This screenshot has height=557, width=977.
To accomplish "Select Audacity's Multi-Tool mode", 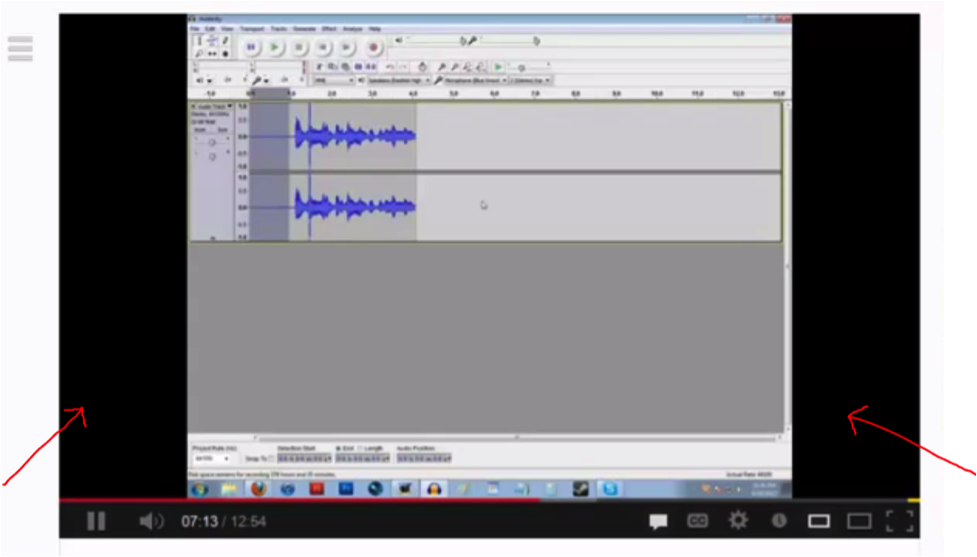I will [225, 54].
